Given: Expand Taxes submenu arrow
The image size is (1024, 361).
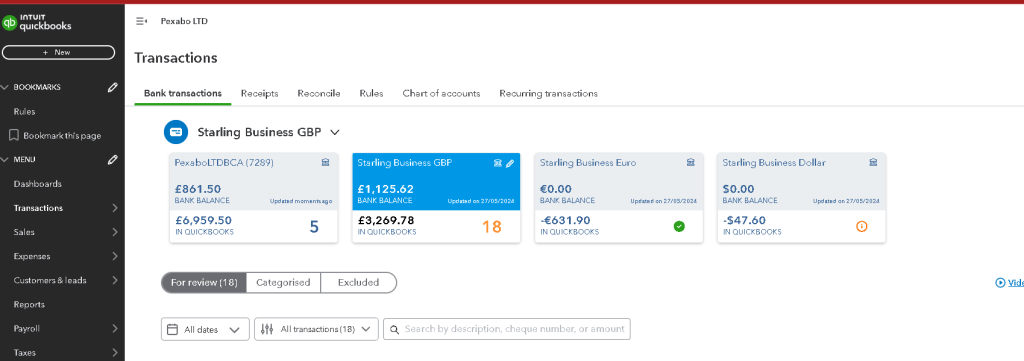Looking at the screenshot, I should (115, 353).
